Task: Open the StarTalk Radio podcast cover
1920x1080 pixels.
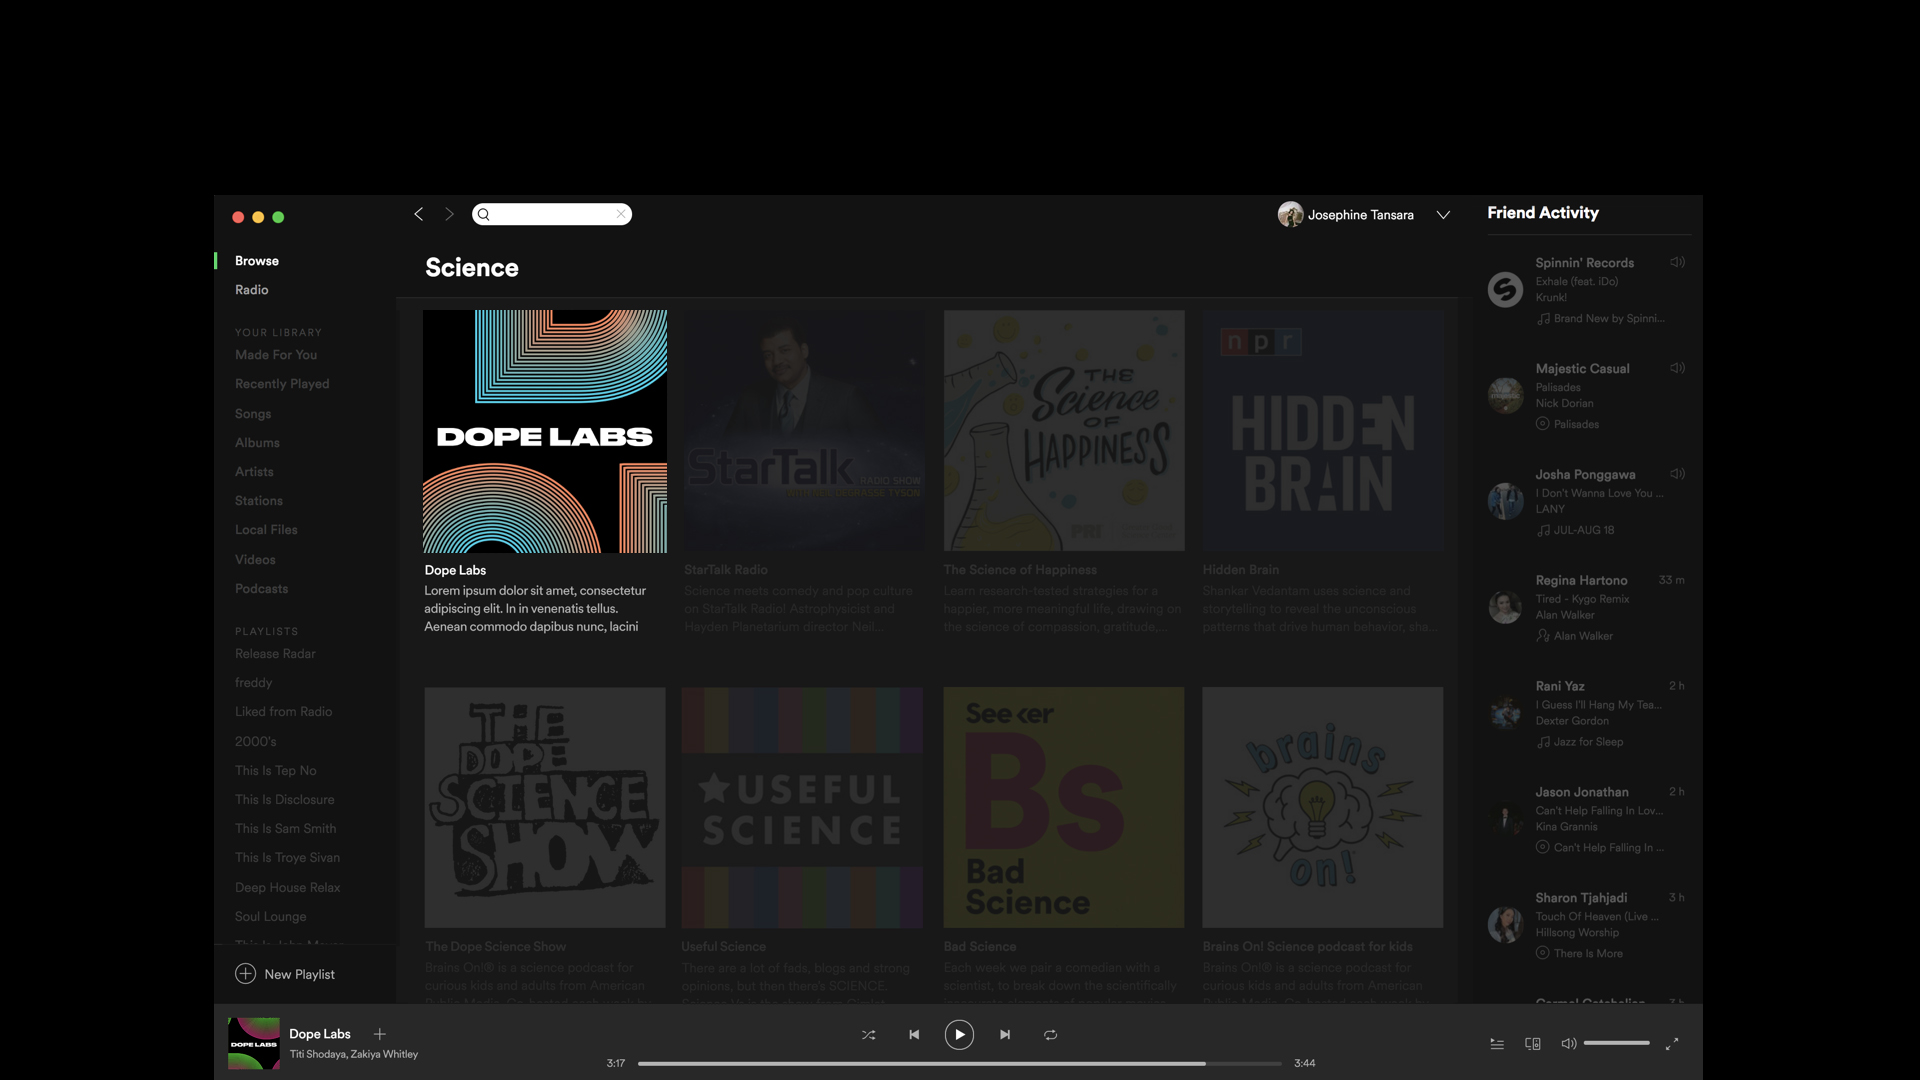Action: point(804,431)
